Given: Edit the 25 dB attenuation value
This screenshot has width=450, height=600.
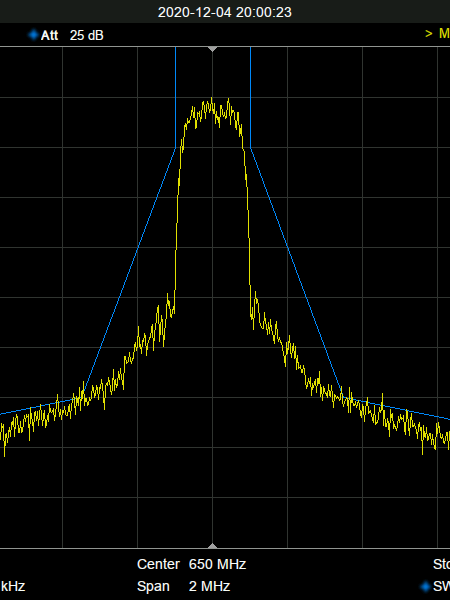Looking at the screenshot, I should pos(86,35).
